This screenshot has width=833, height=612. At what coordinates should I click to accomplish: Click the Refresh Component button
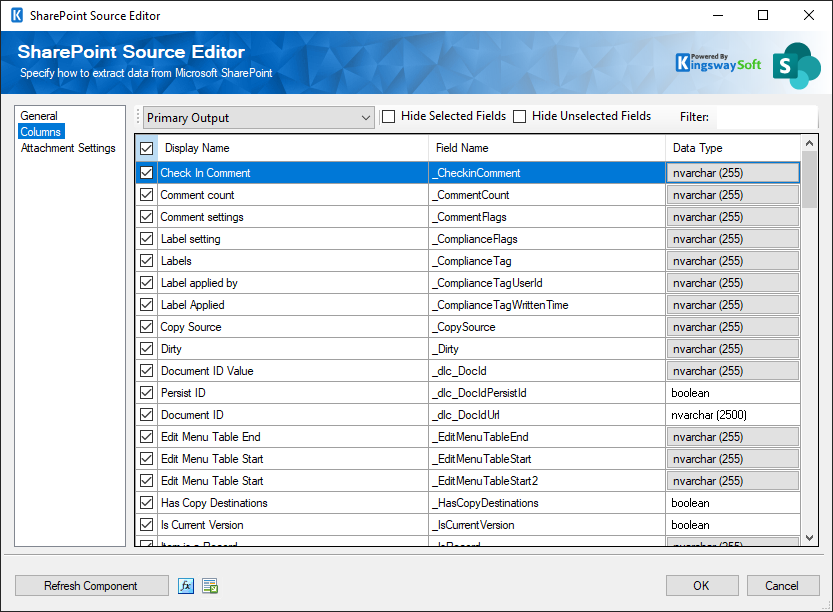point(91,585)
